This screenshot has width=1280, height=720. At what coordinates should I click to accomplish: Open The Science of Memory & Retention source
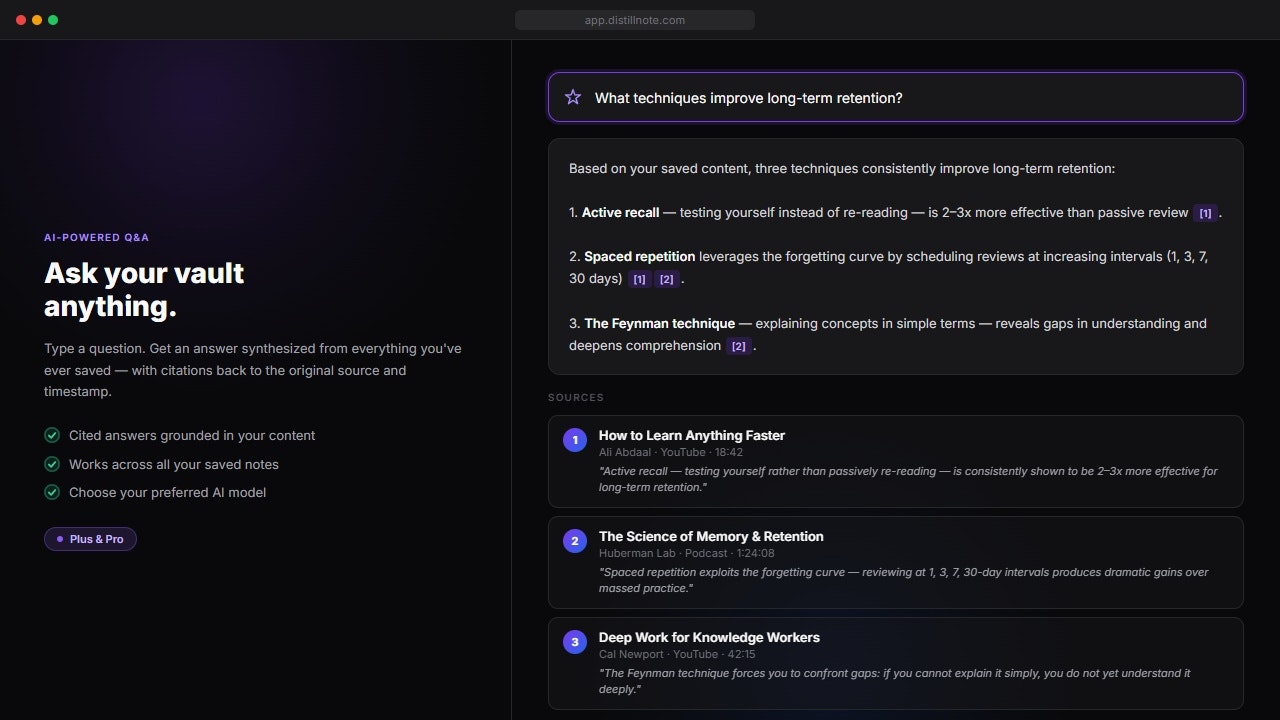(x=896, y=562)
